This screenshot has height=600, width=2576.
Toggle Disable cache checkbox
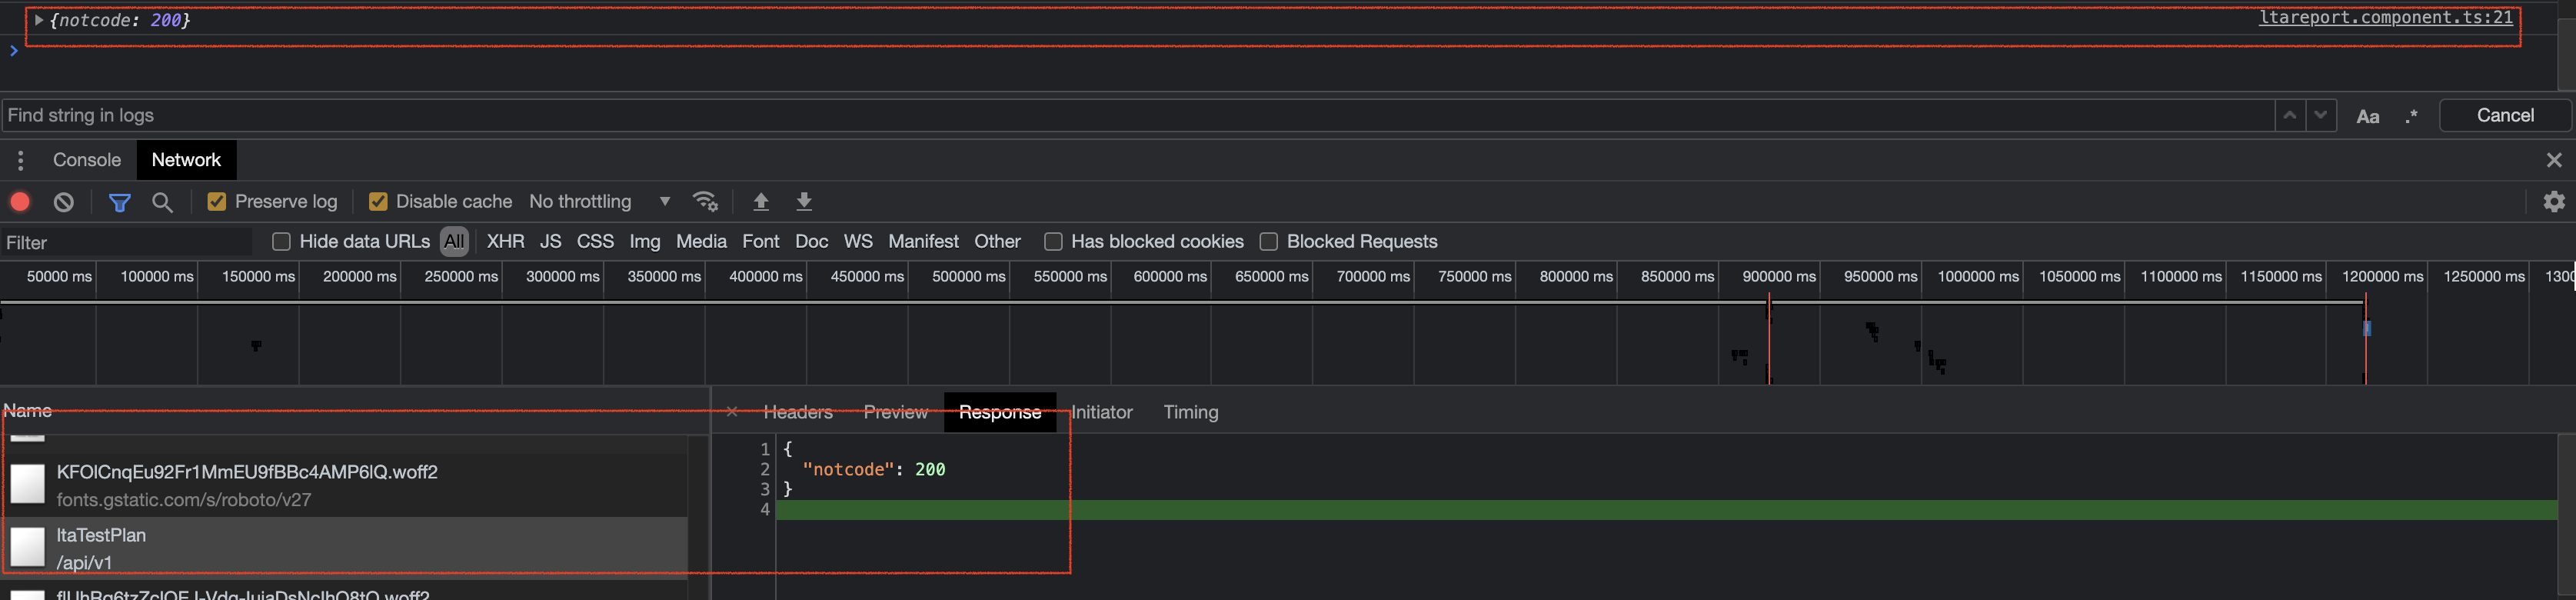coord(378,202)
